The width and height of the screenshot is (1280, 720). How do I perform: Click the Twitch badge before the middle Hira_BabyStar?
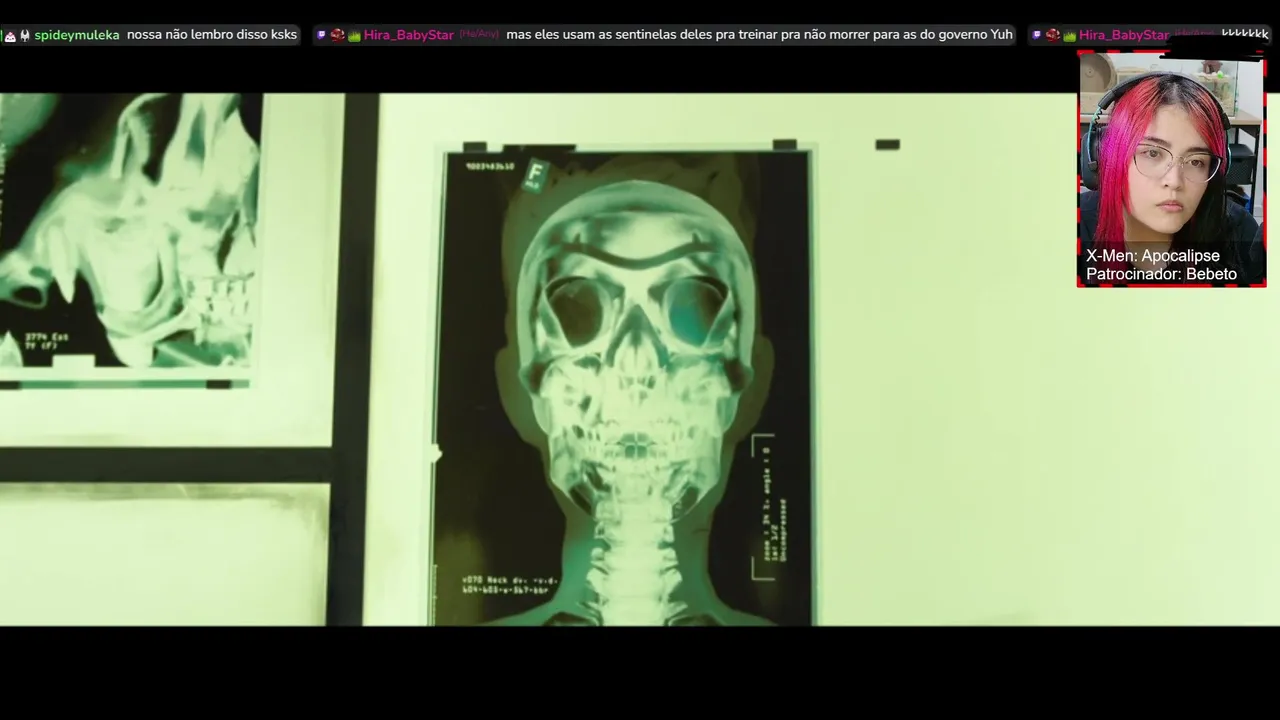[322, 35]
